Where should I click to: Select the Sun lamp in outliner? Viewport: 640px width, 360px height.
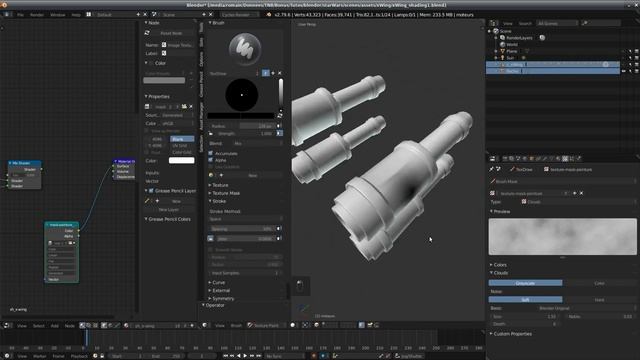pyautogui.click(x=510, y=58)
